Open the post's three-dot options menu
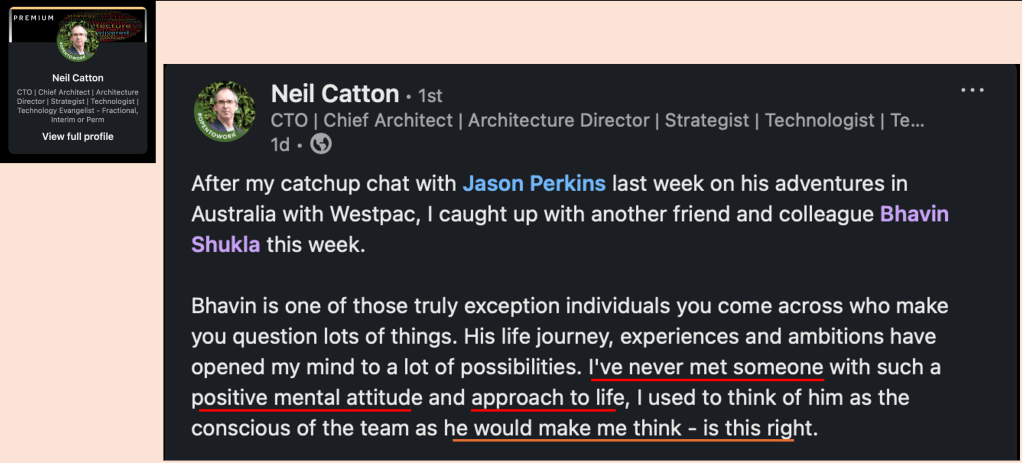This screenshot has width=1022, height=463. pos(972,90)
